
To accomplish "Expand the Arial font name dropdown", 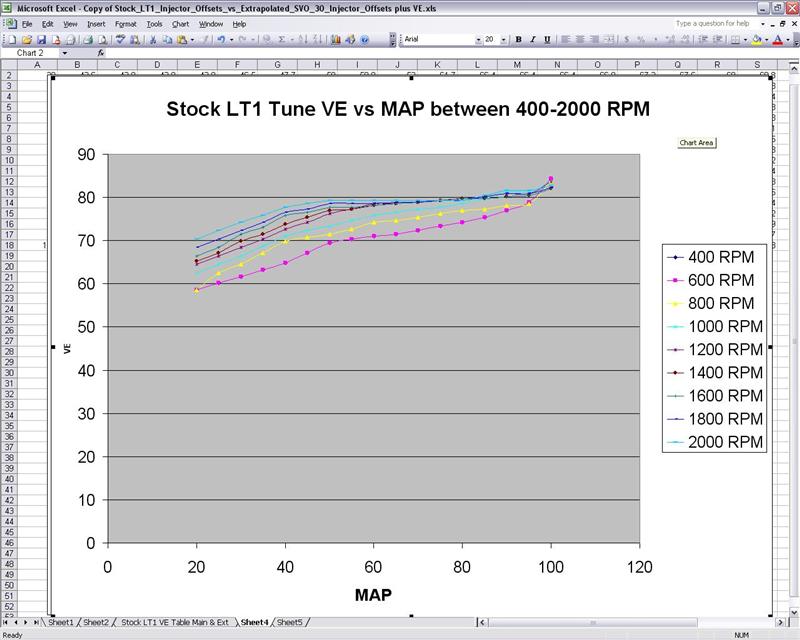I will click(479, 40).
